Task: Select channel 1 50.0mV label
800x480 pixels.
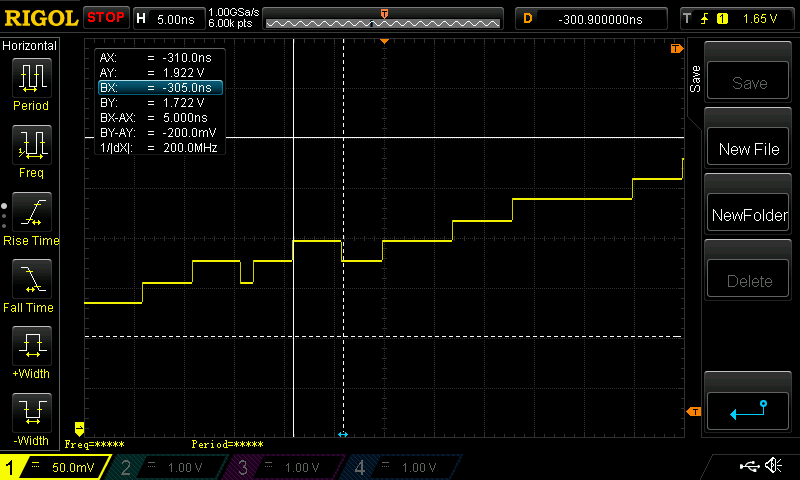Action: coord(73,467)
